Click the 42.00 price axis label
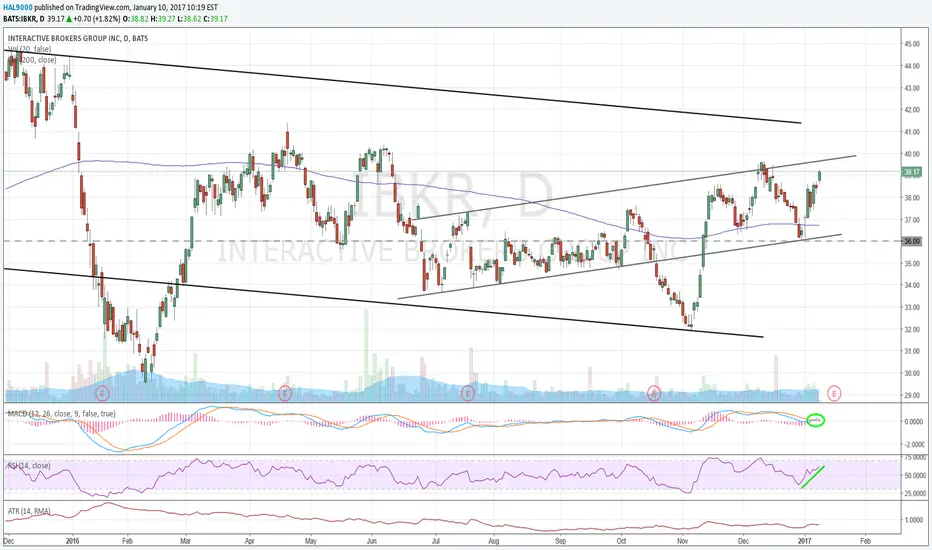This screenshot has height=550, width=932. tap(912, 110)
